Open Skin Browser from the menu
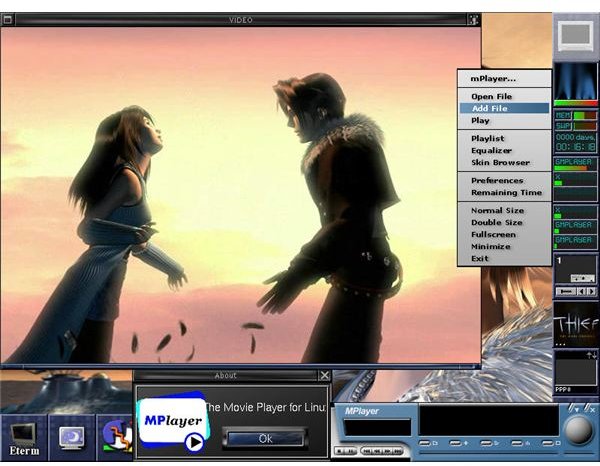The height and width of the screenshot is (466, 600). click(501, 162)
